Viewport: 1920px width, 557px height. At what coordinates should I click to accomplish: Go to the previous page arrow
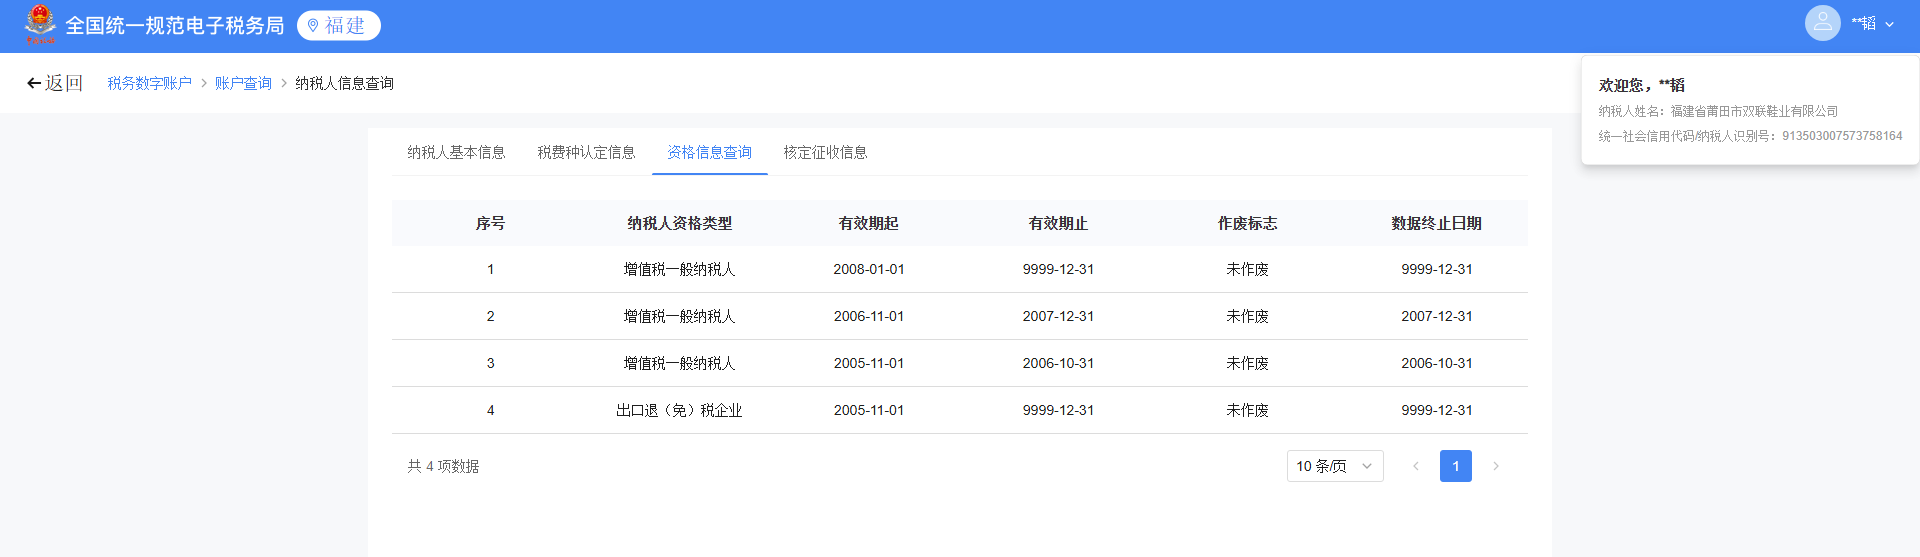click(x=1415, y=466)
